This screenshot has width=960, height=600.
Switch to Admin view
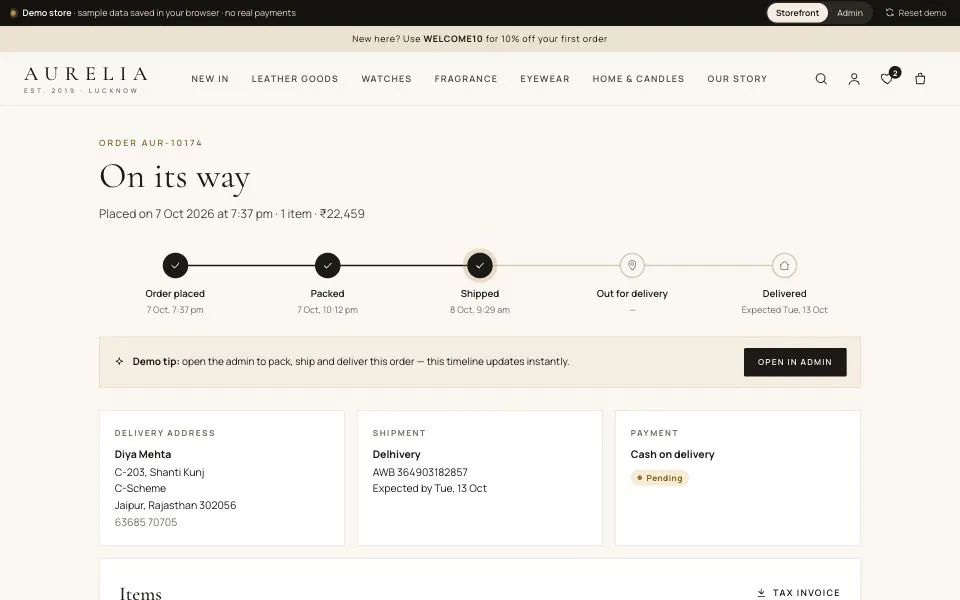coord(850,13)
